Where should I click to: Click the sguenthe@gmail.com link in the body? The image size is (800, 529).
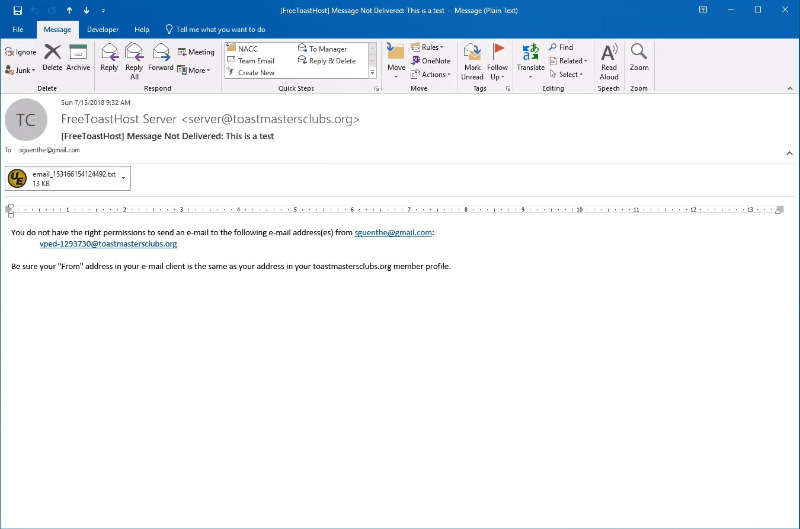(x=393, y=233)
